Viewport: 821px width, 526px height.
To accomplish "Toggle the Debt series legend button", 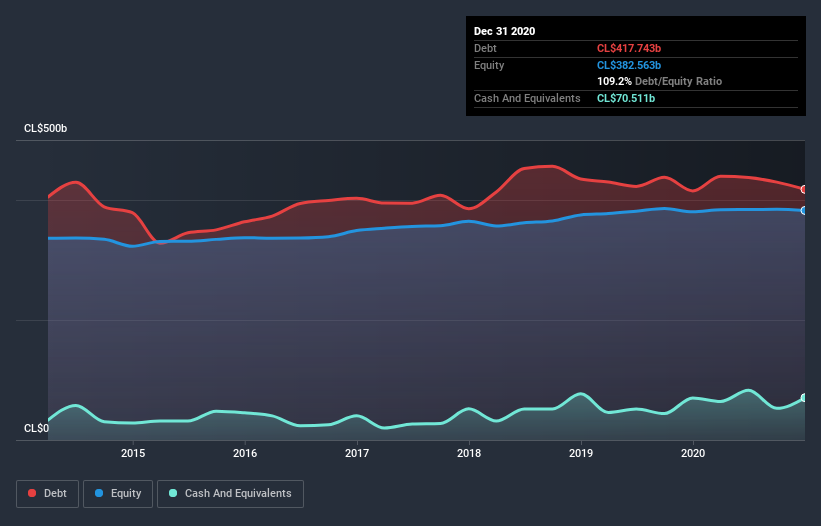I will pos(47,494).
